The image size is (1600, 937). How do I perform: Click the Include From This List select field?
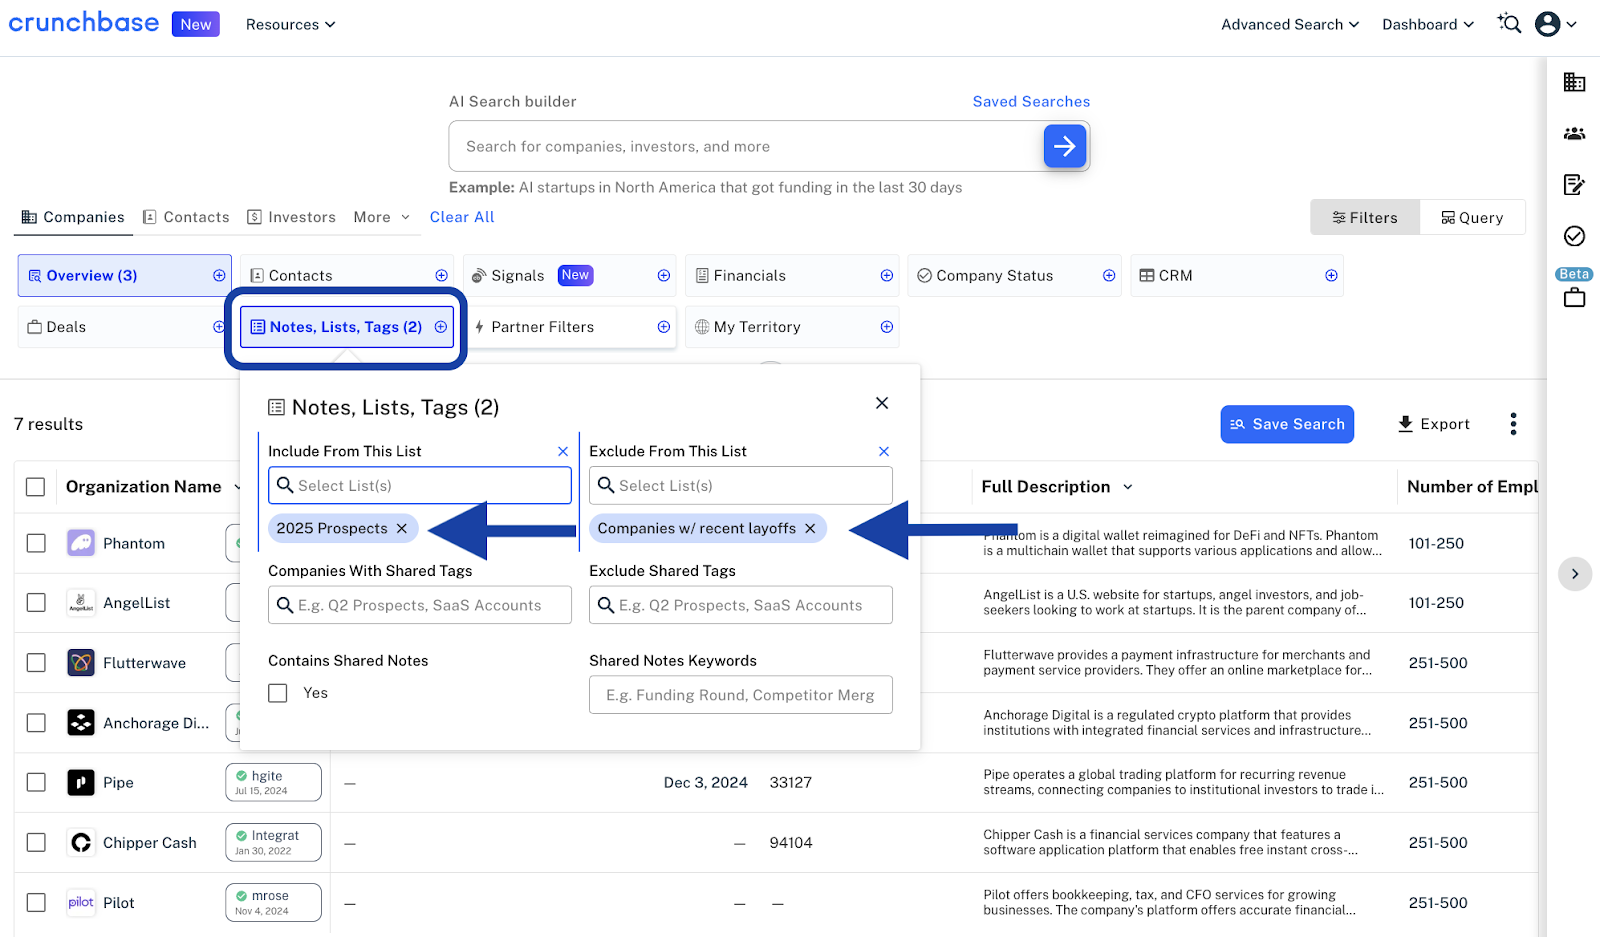[420, 485]
